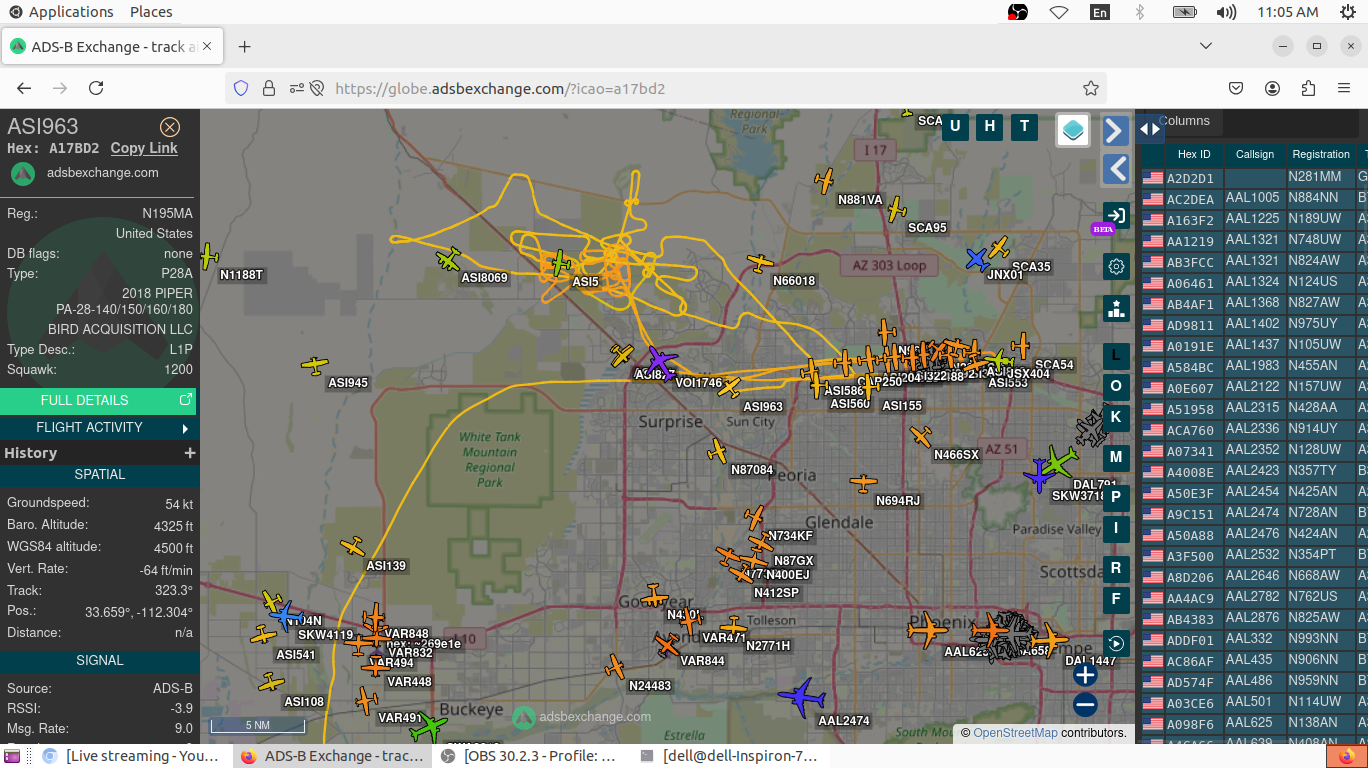
Task: Select the ASI139 aircraft icon
Action: point(352,546)
